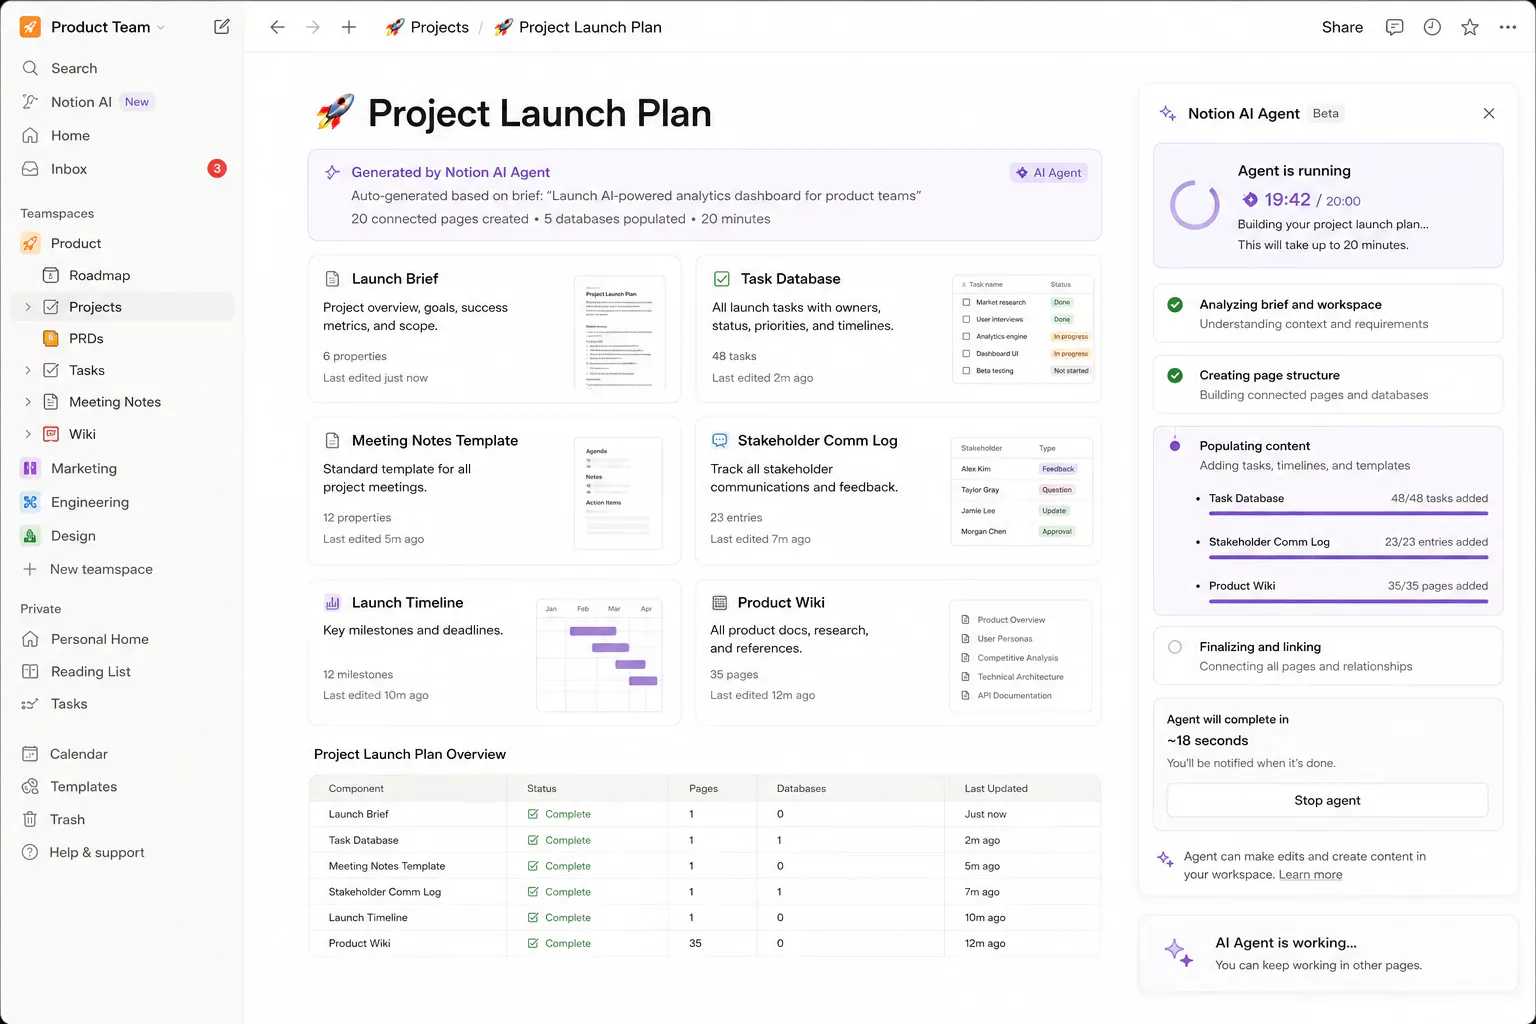The image size is (1536, 1024).
Task: Click Launch Brief row Complete status checkbox
Action: (x=533, y=814)
